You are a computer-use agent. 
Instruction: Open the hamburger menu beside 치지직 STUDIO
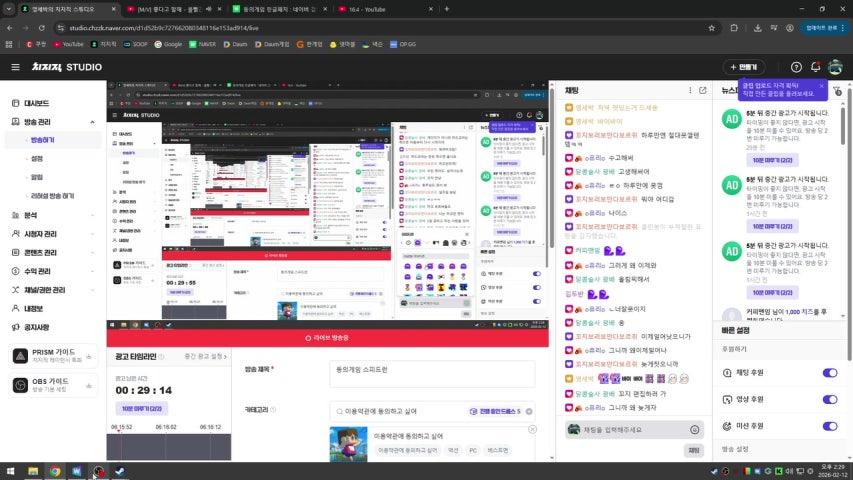point(15,67)
